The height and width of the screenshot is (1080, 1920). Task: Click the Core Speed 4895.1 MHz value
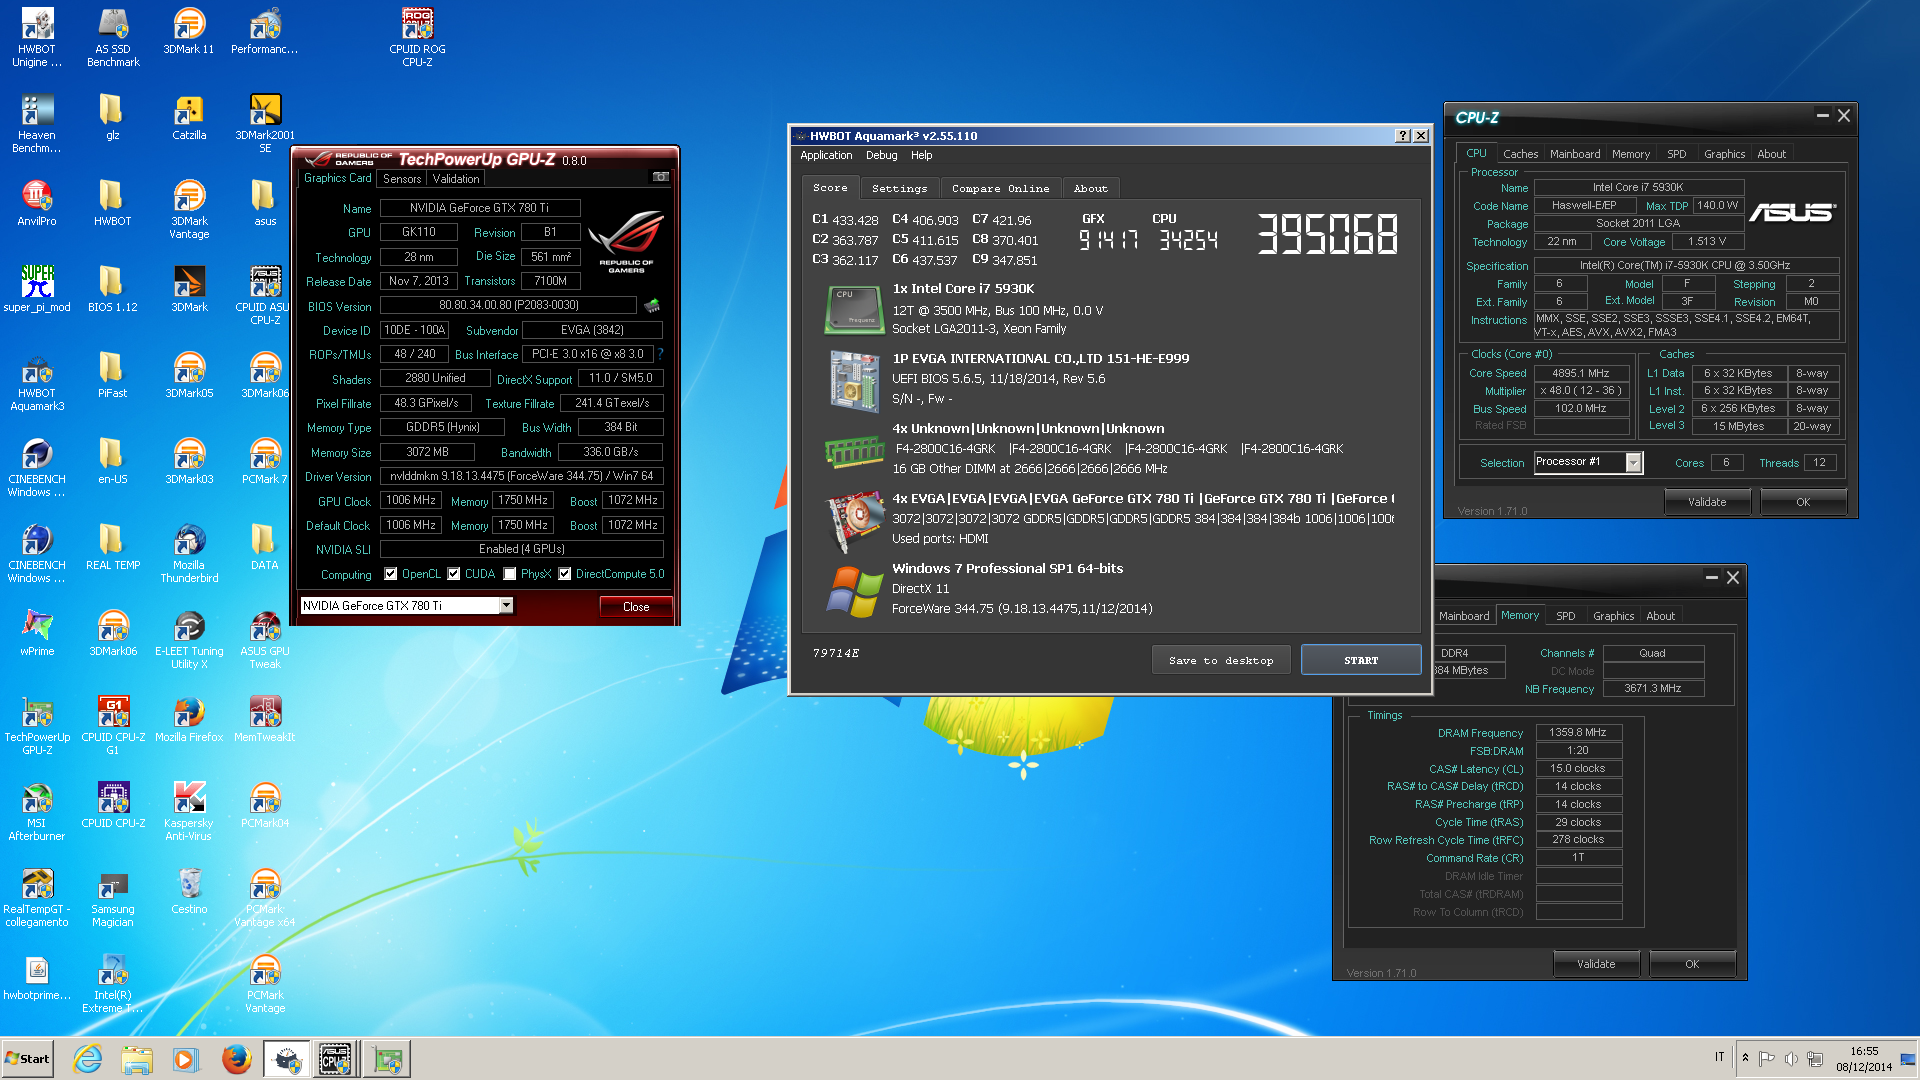pos(1581,373)
